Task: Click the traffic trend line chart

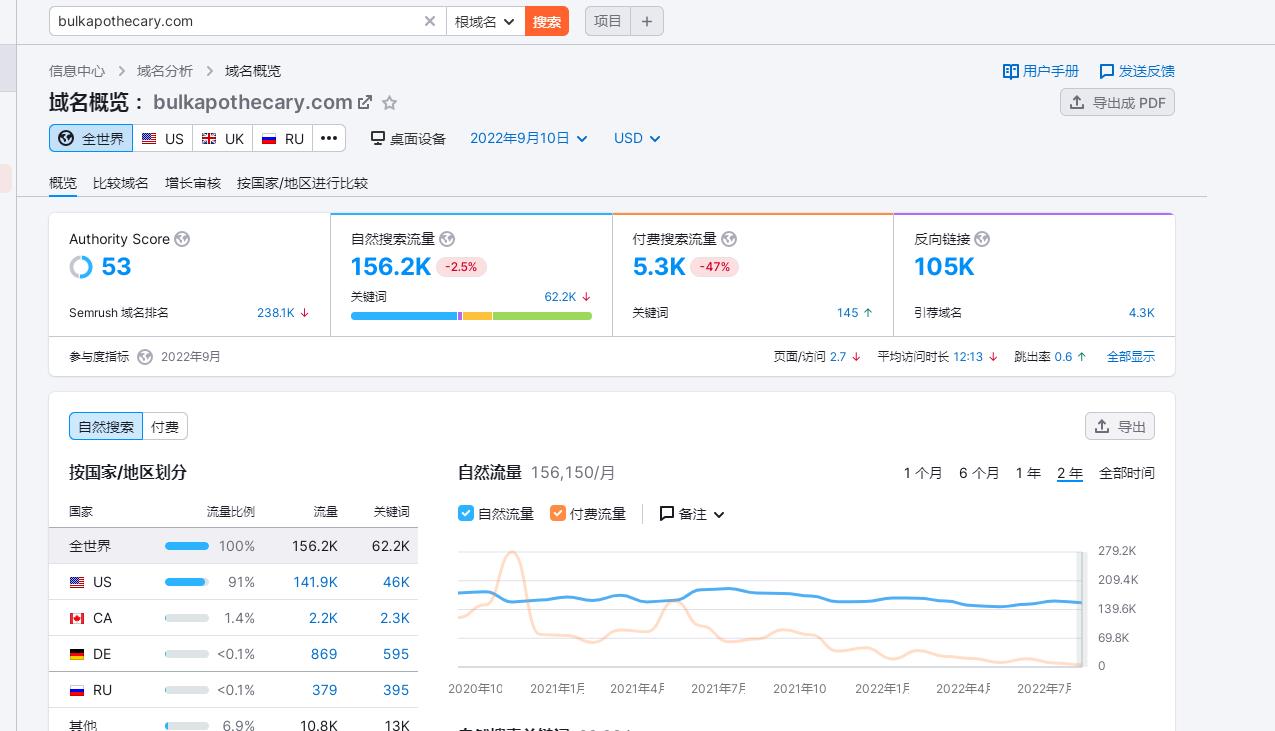Action: click(770, 608)
